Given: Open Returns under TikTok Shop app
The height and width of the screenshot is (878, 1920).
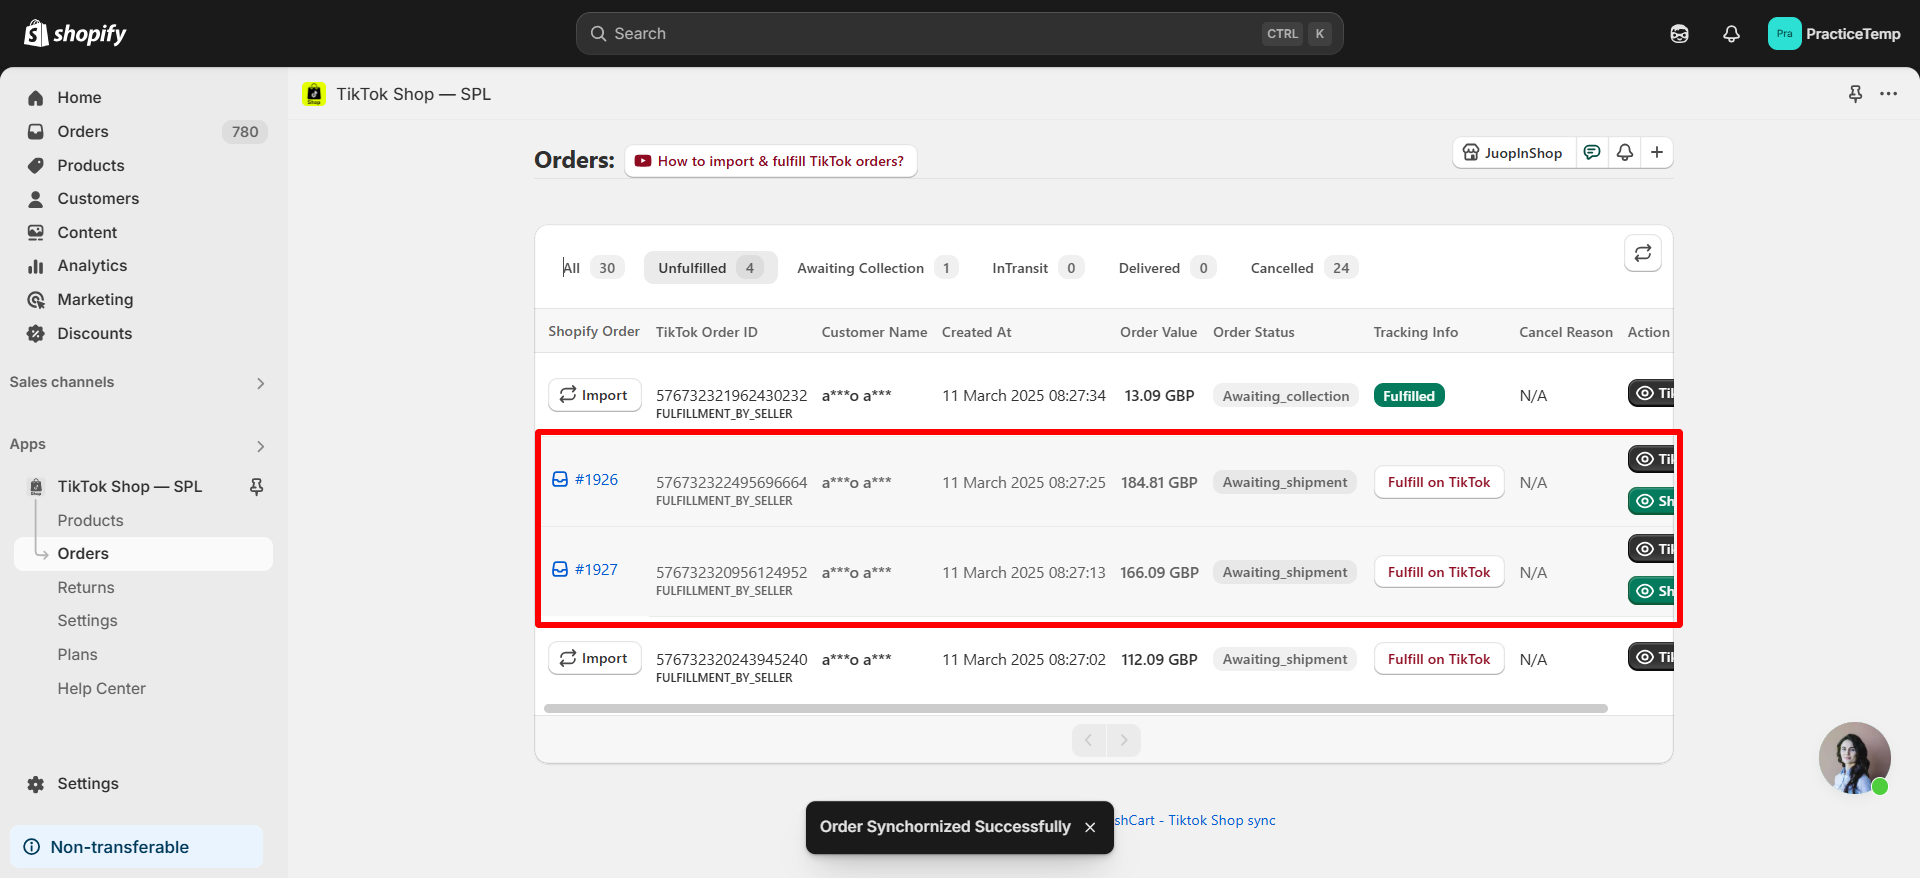Looking at the screenshot, I should point(86,588).
